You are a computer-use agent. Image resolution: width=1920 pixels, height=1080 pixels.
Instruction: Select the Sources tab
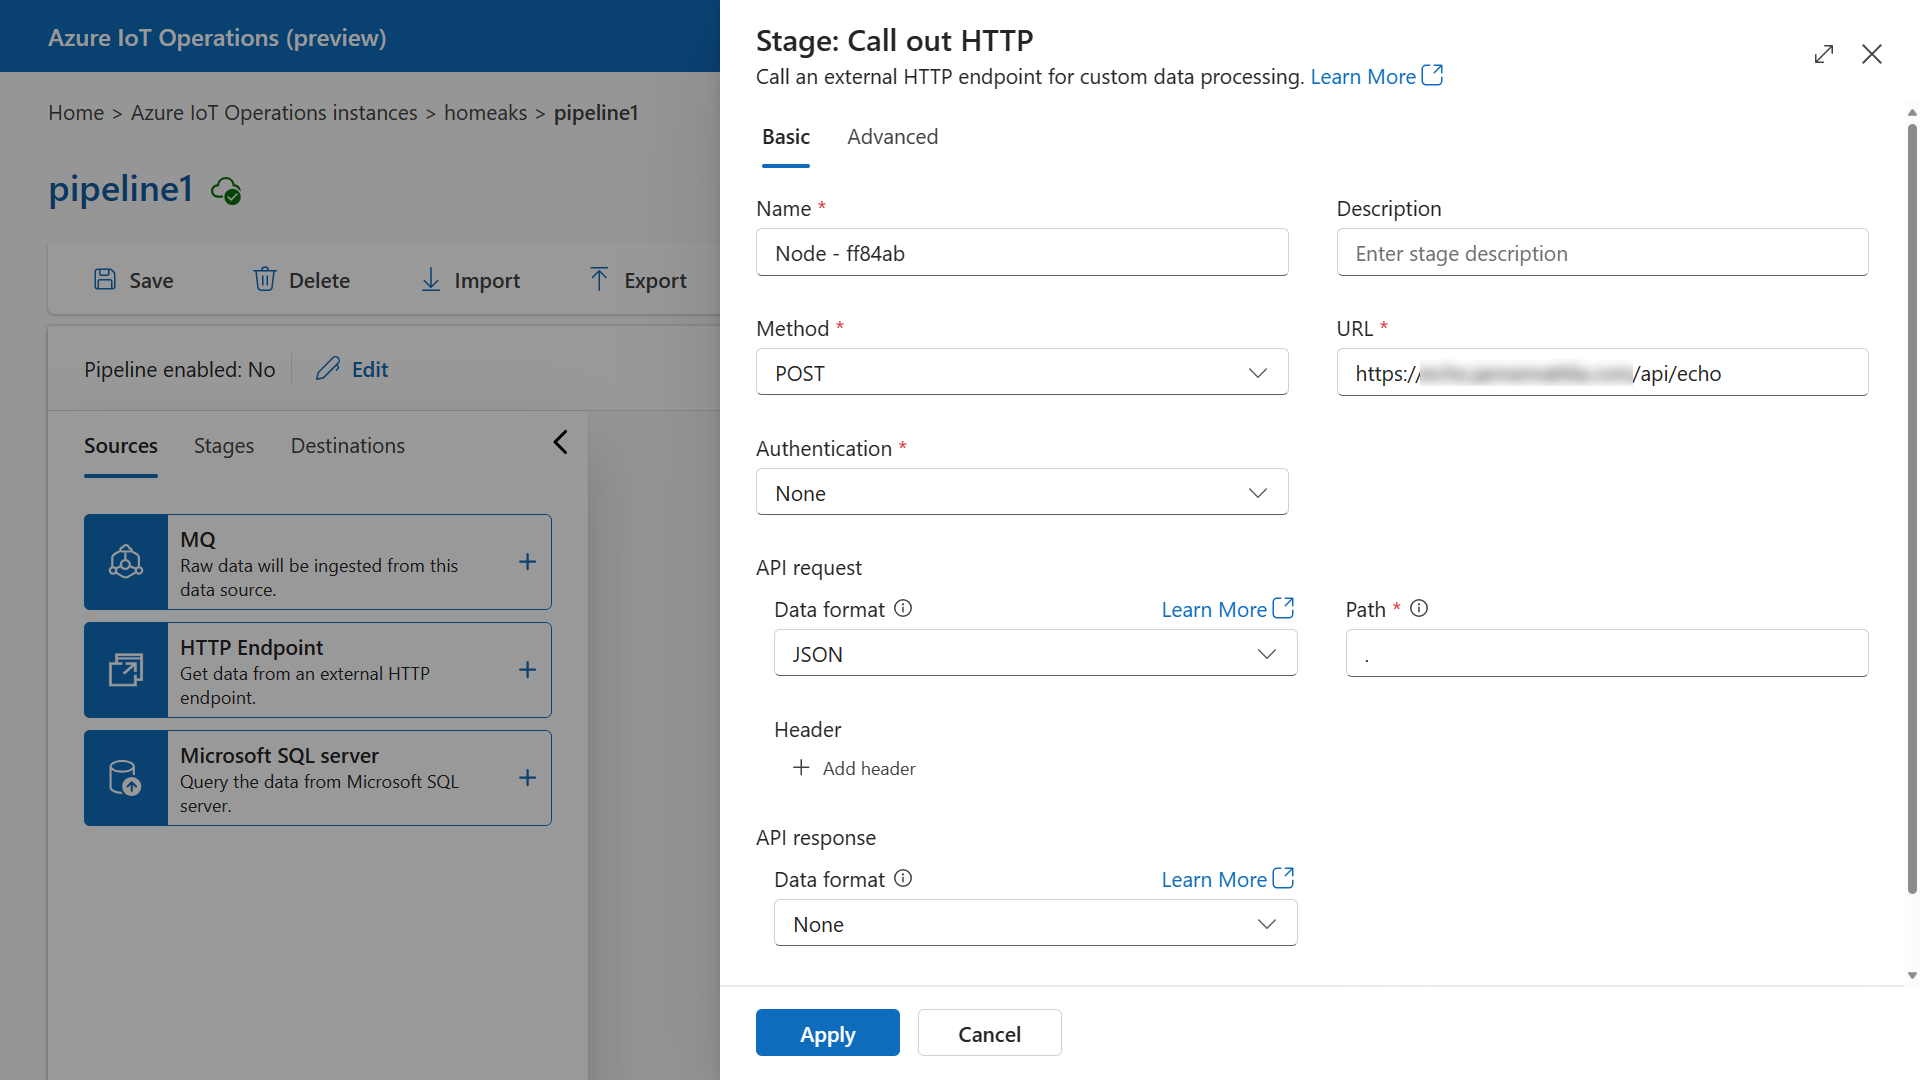[x=121, y=446]
